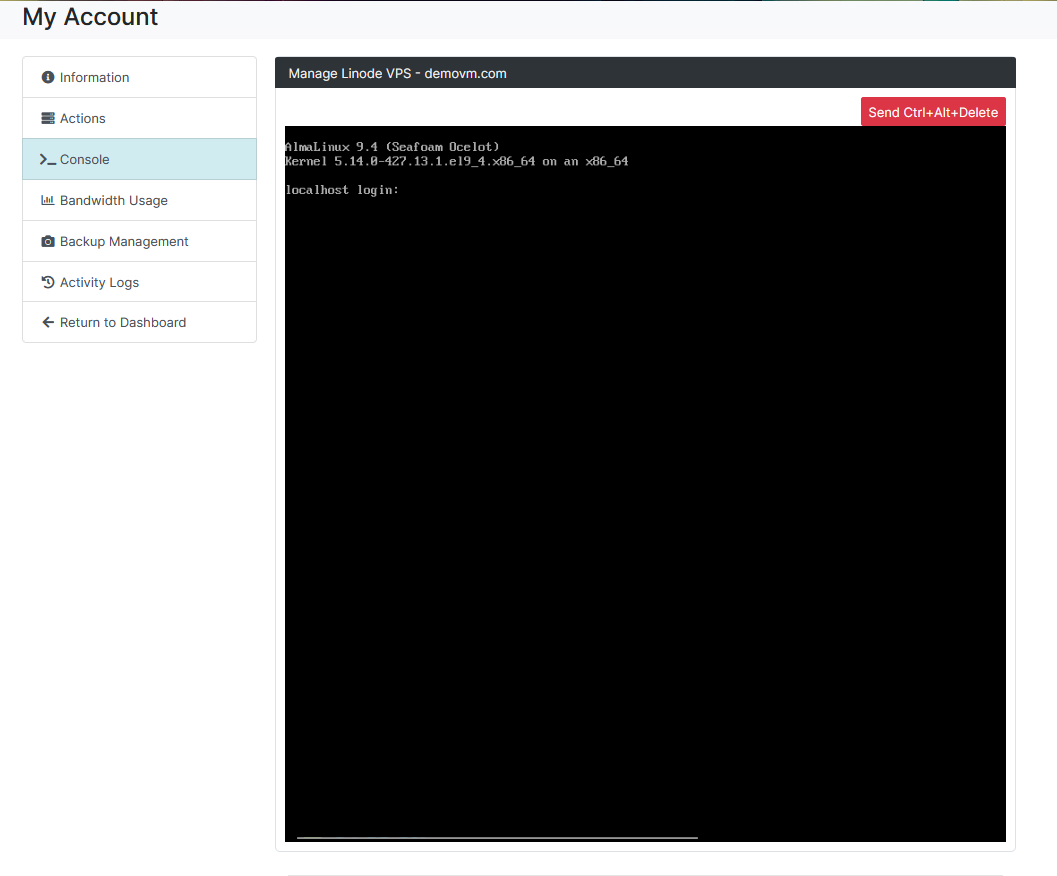This screenshot has width=1057, height=876.
Task: Click the horizontal scrollbar at console bottom
Action: tap(497, 838)
